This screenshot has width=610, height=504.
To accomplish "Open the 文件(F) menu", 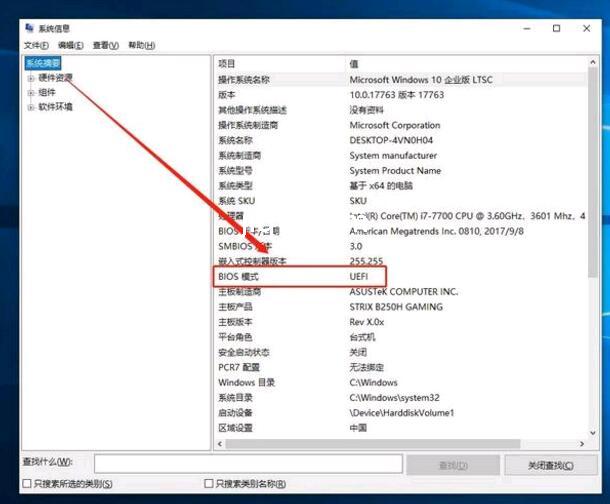I will (36, 45).
